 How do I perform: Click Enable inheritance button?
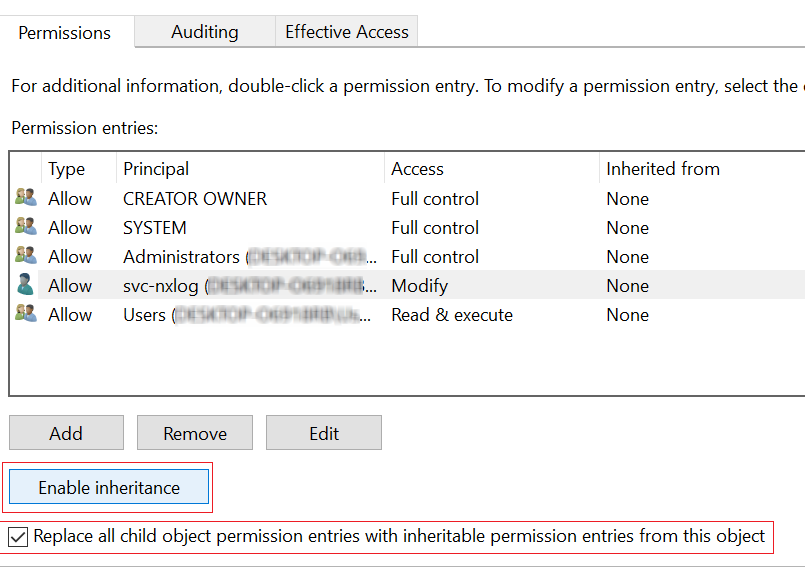click(x=109, y=488)
